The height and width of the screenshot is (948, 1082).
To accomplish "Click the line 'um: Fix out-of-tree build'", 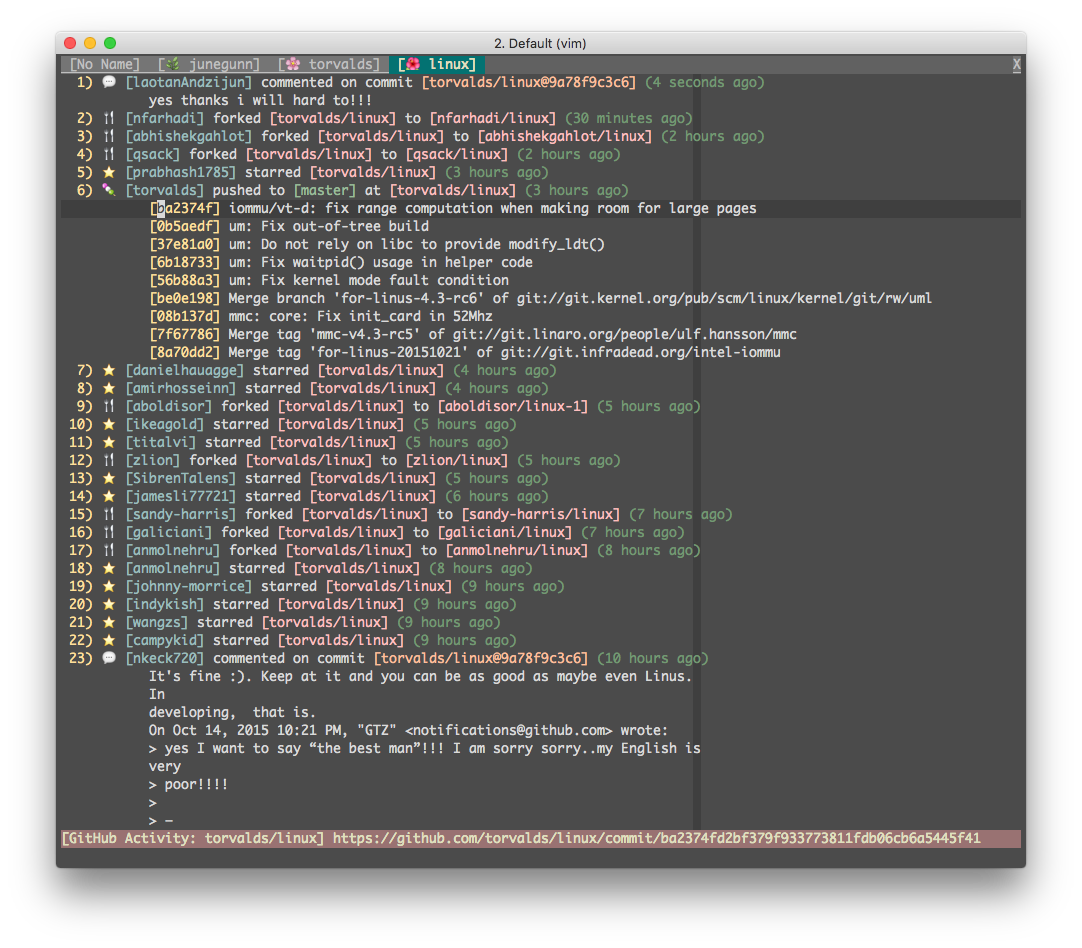I will pyautogui.click(x=329, y=226).
